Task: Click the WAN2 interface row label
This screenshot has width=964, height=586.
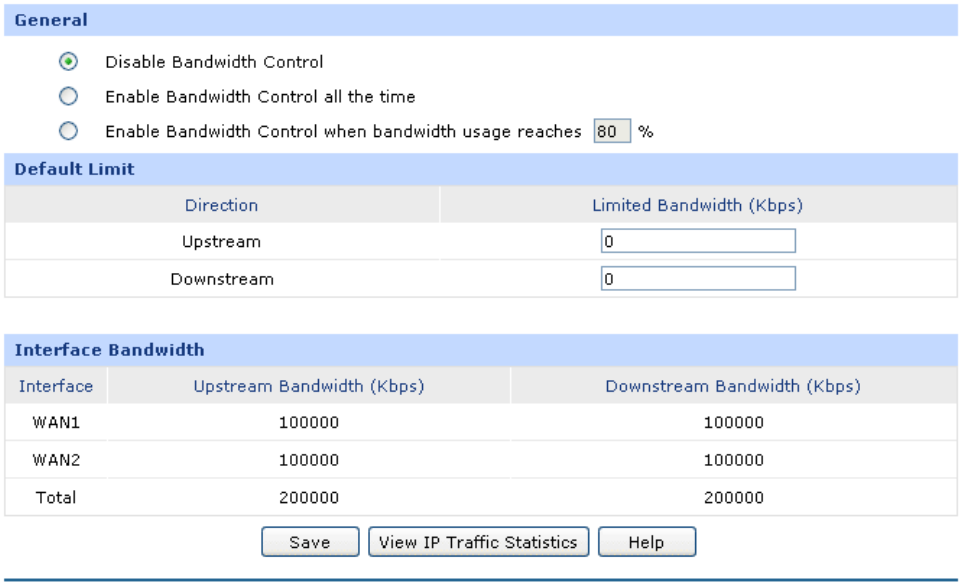Action: pyautogui.click(x=56, y=460)
